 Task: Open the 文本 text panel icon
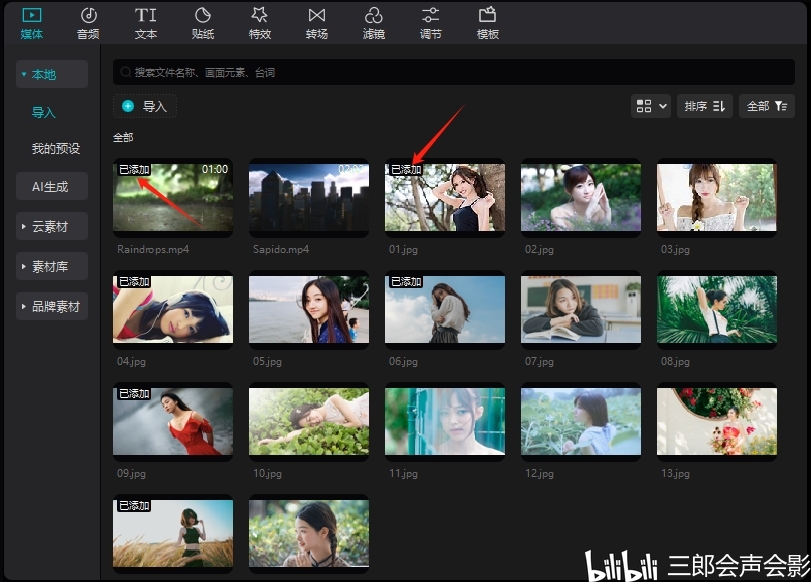(x=146, y=23)
